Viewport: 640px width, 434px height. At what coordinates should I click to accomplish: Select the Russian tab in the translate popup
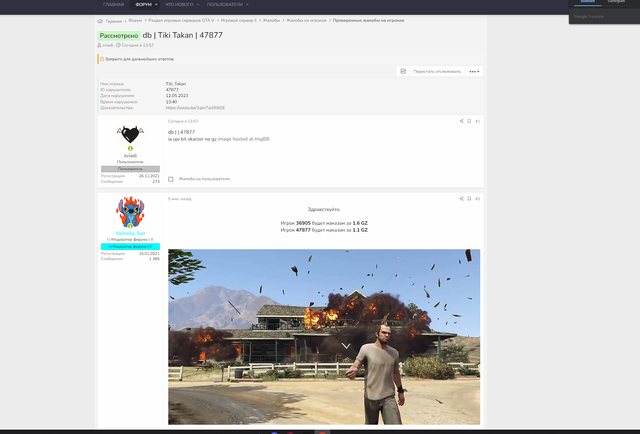coord(587,2)
